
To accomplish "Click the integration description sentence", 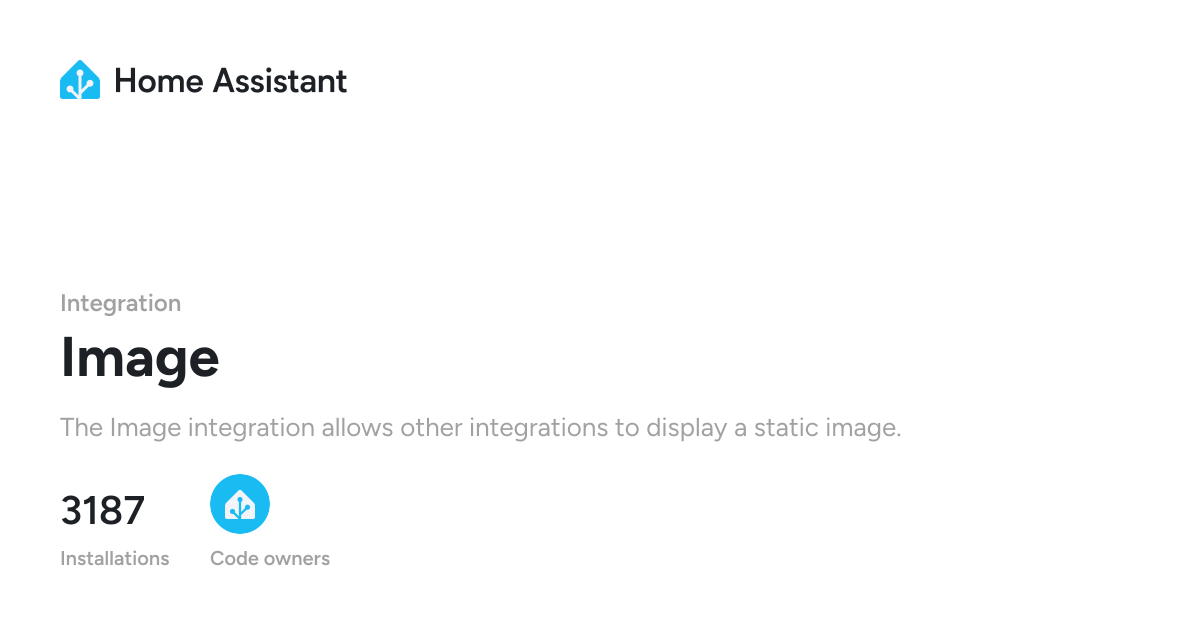I will coord(481,428).
